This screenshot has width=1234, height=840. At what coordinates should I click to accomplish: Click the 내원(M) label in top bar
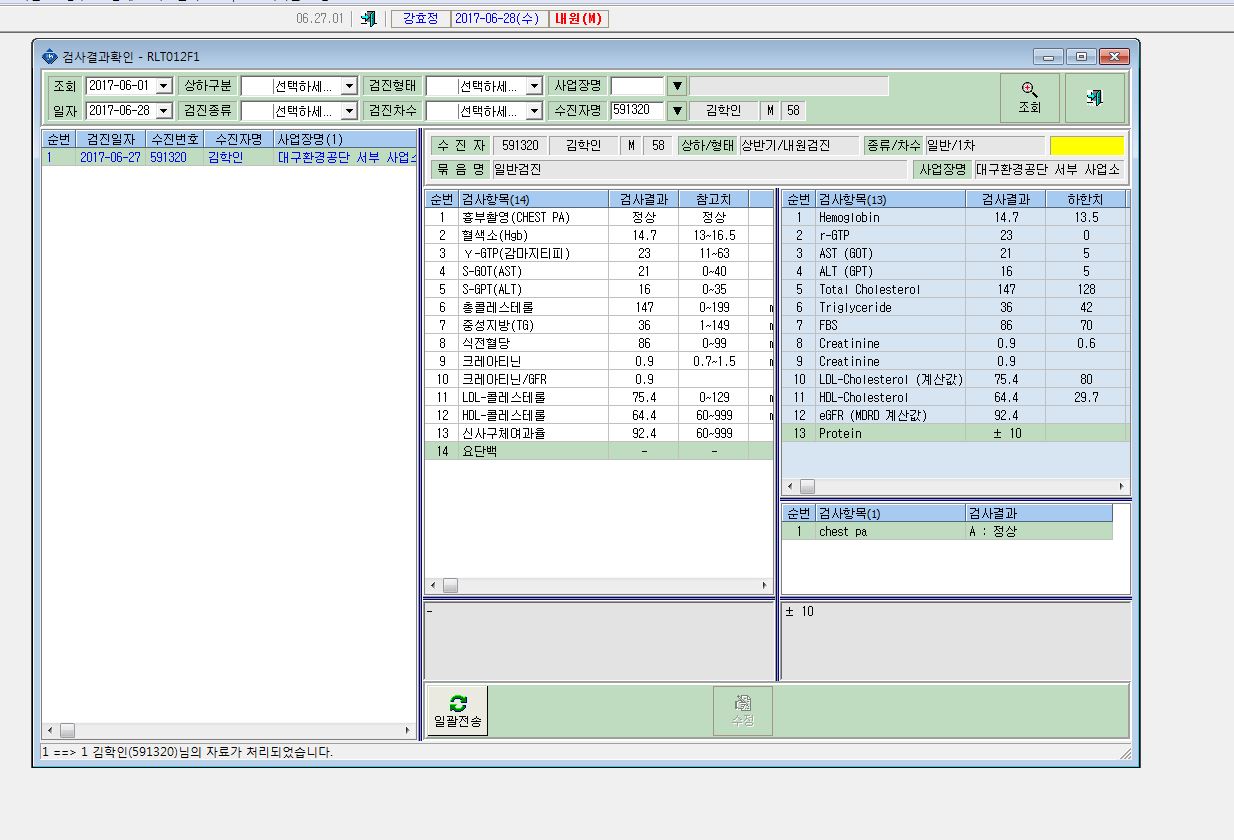click(577, 18)
